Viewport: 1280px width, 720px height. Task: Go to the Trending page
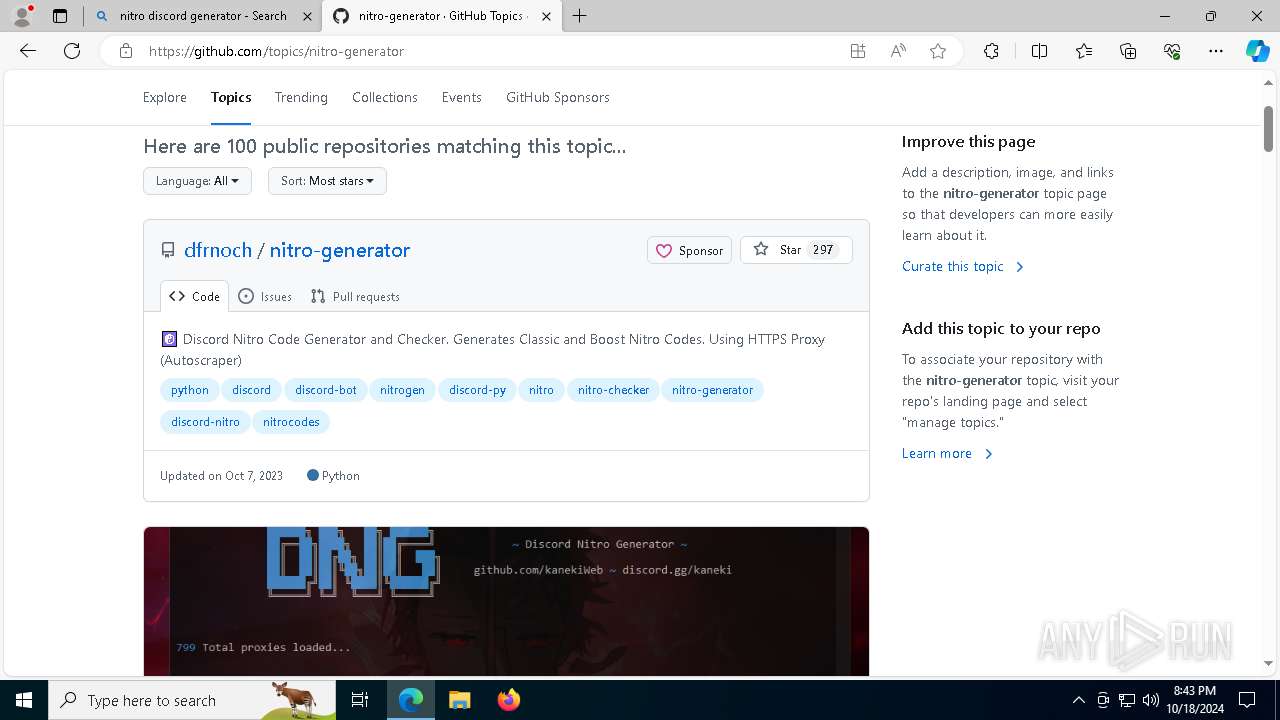click(x=301, y=97)
